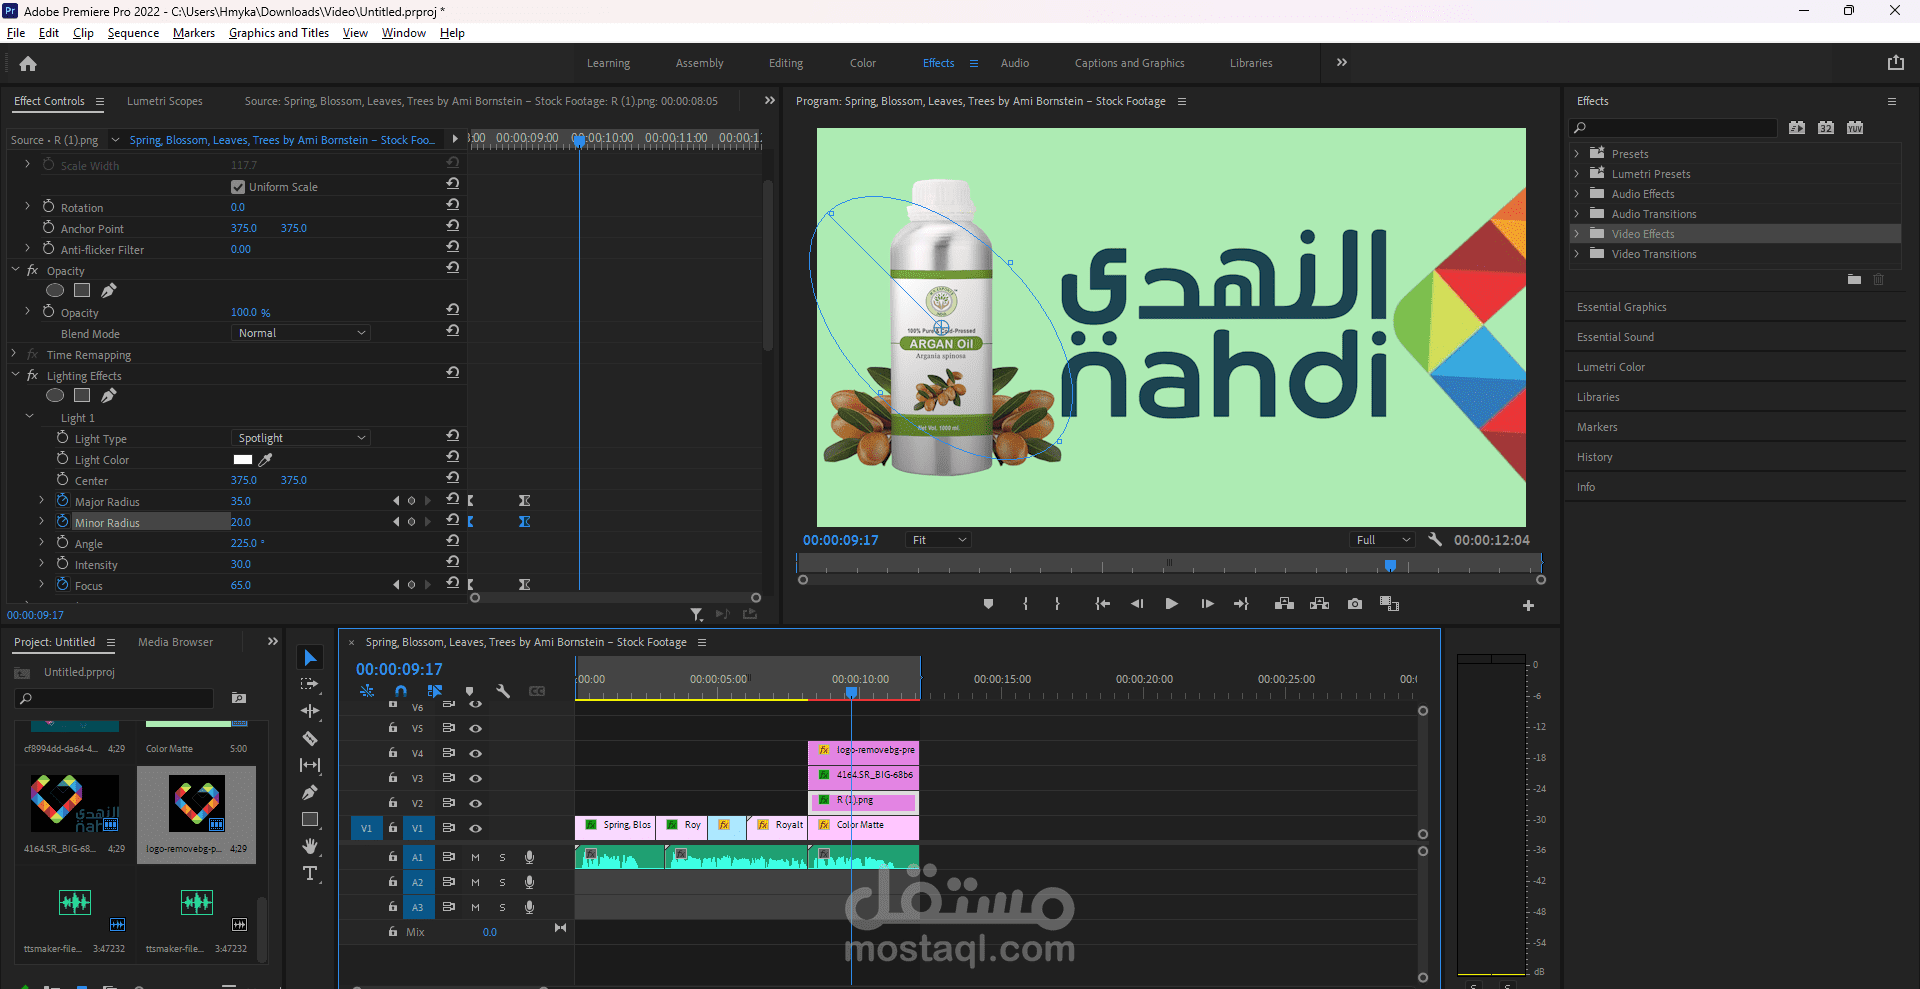Select the Track Select Forward tool
Screen dimensions: 1920x989
coord(310,684)
